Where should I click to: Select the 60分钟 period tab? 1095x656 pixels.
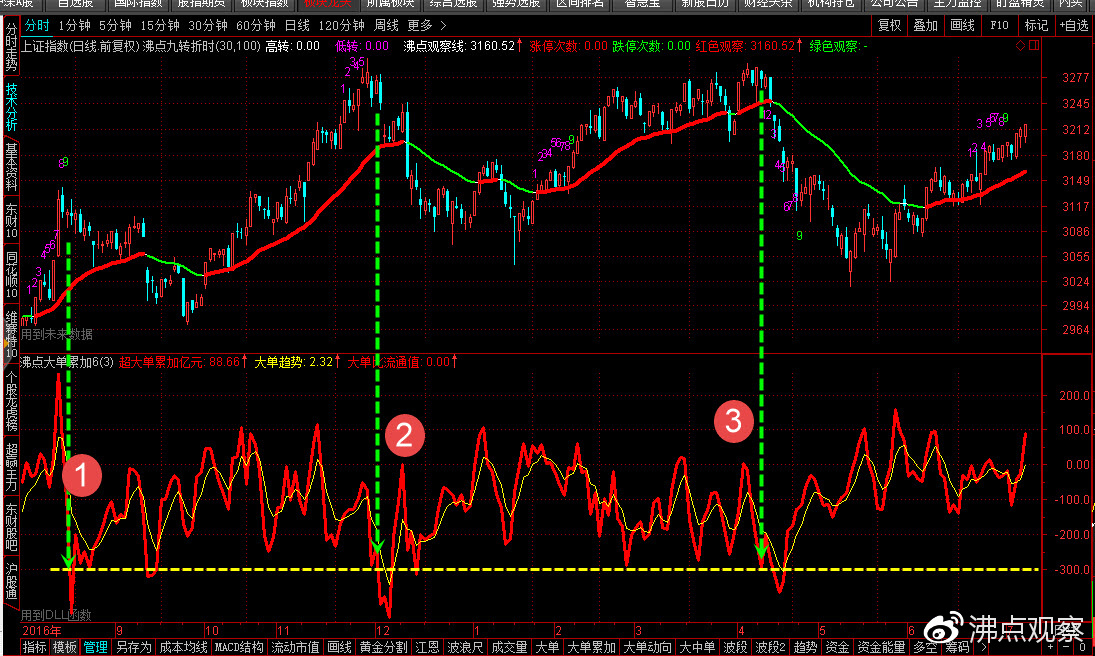[256, 26]
